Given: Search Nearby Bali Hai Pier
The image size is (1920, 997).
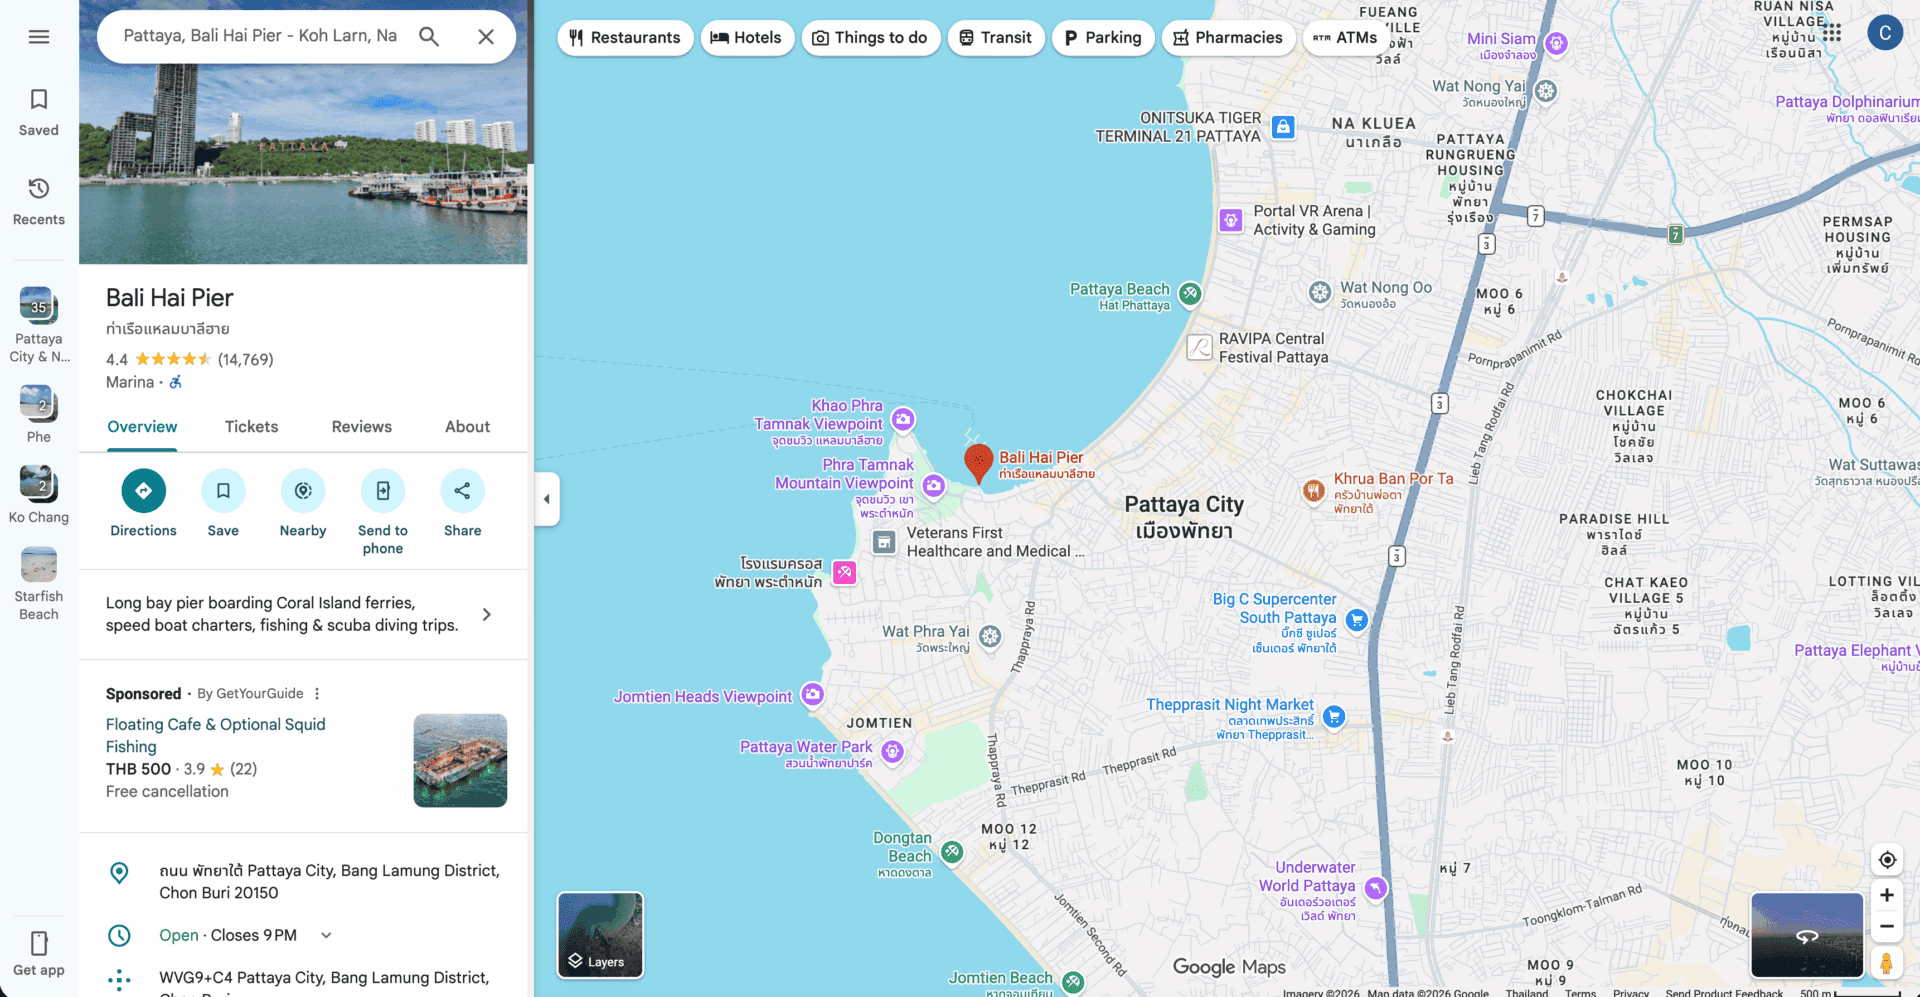Looking at the screenshot, I should 303,503.
